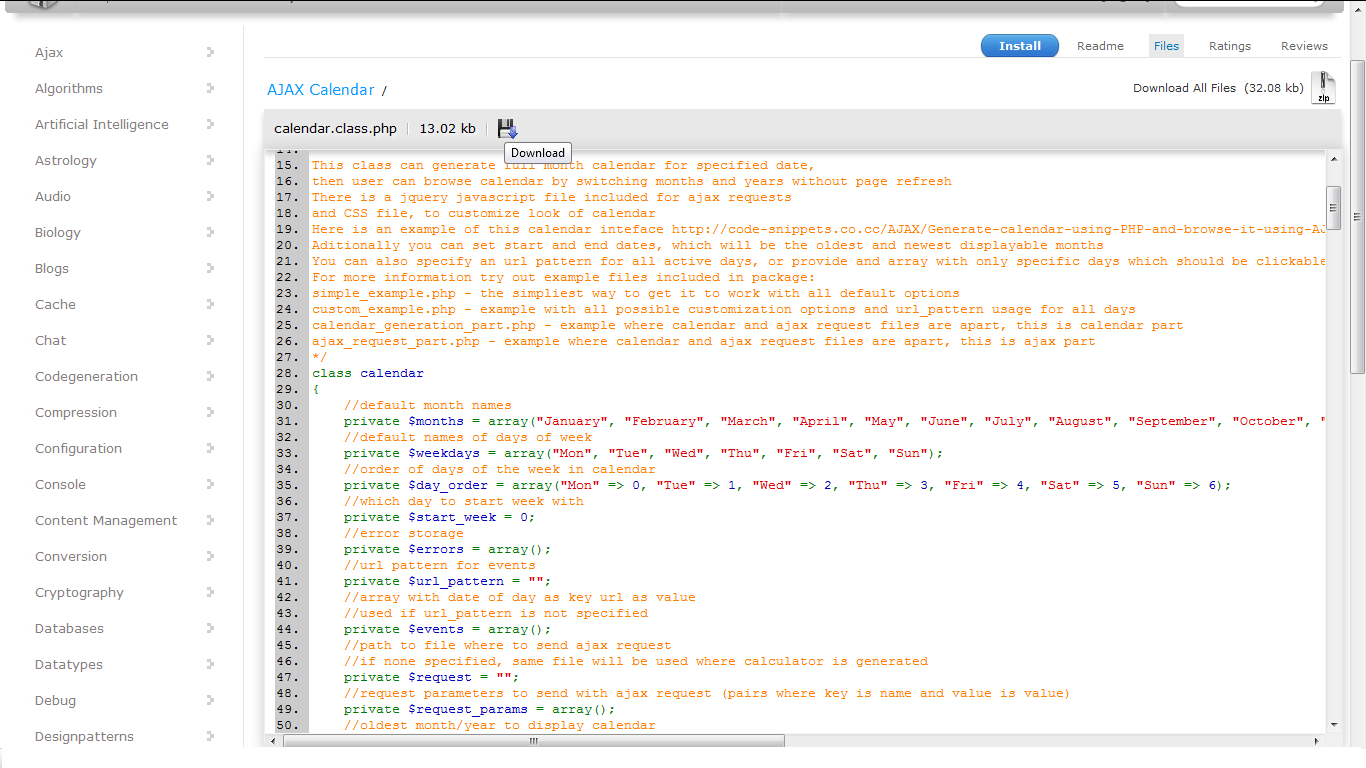Viewport: 1366px width, 768px height.
Task: Open the Datatypes category
Action: (69, 664)
